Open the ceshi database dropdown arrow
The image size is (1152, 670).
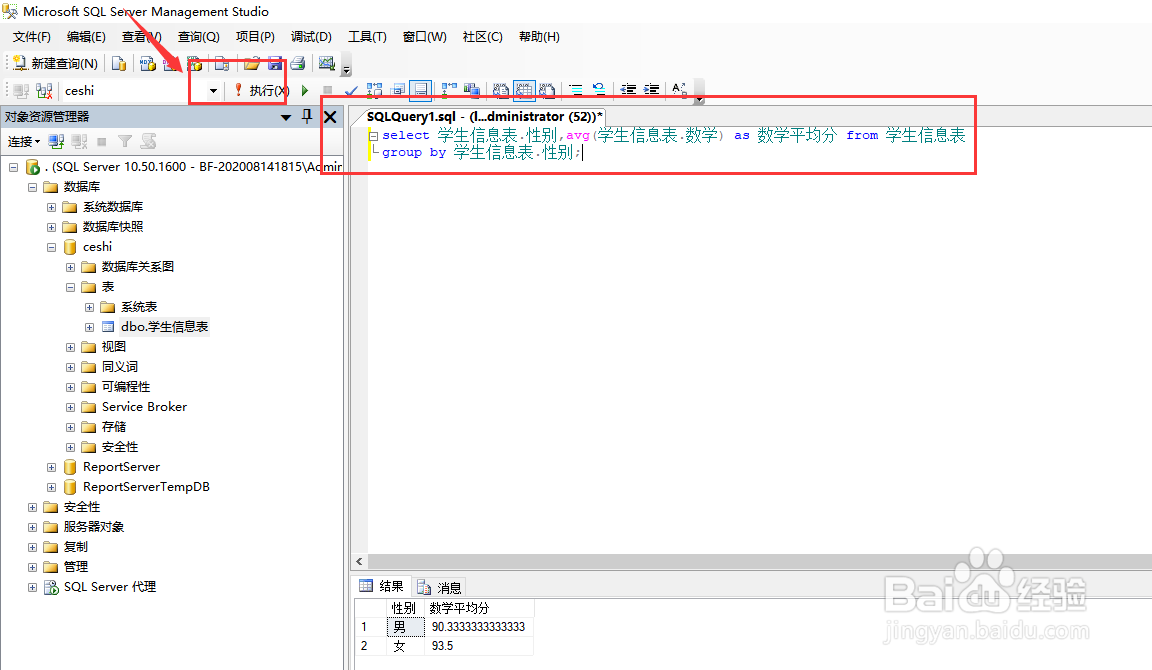[x=213, y=90]
